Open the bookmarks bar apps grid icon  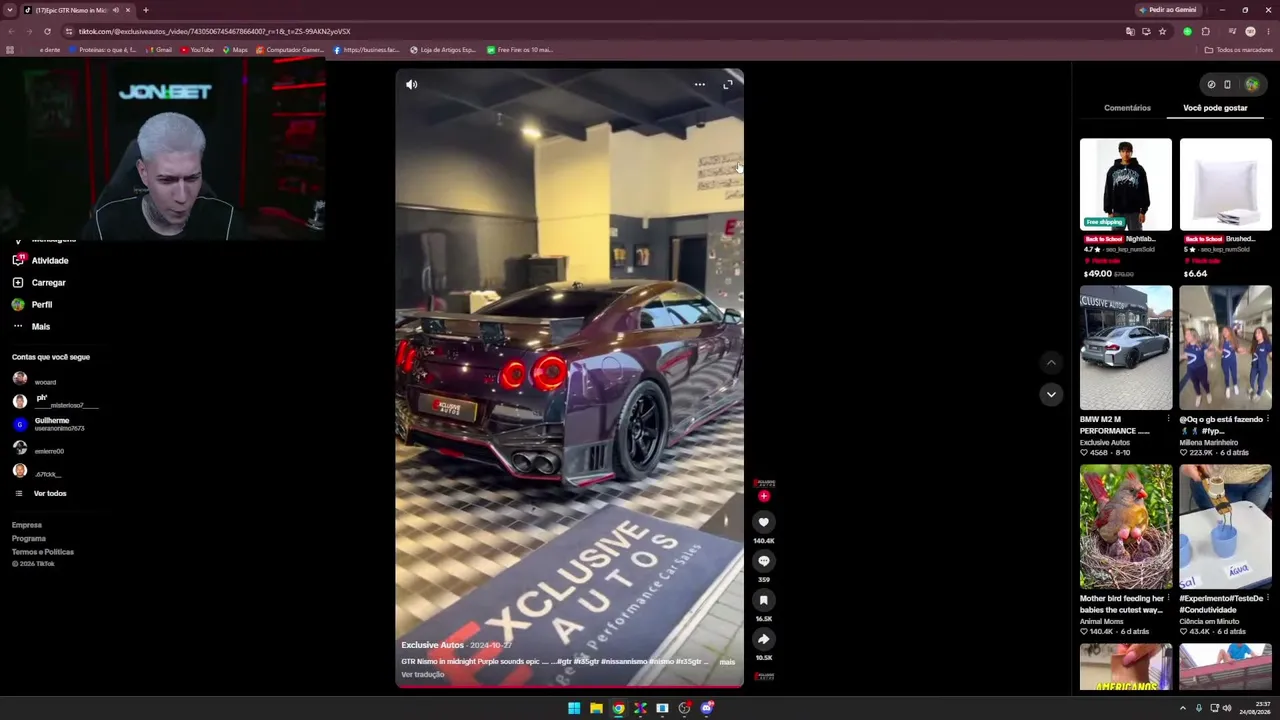click(x=10, y=50)
